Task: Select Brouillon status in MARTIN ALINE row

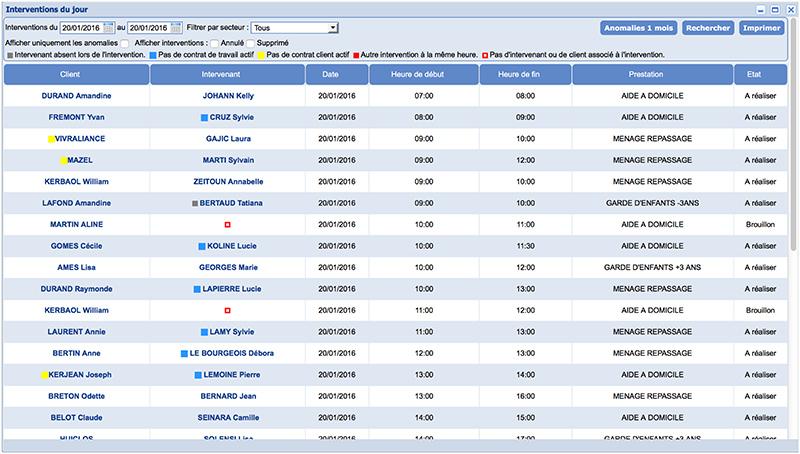Action: click(760, 224)
